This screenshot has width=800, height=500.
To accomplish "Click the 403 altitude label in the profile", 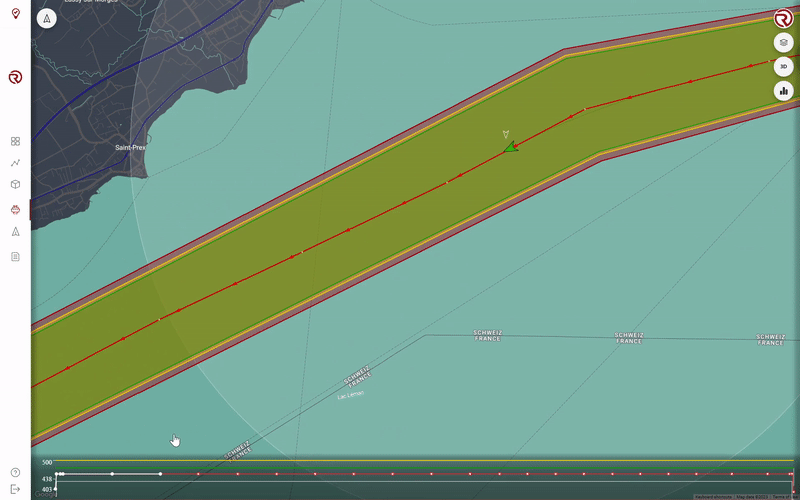I will tap(47, 490).
